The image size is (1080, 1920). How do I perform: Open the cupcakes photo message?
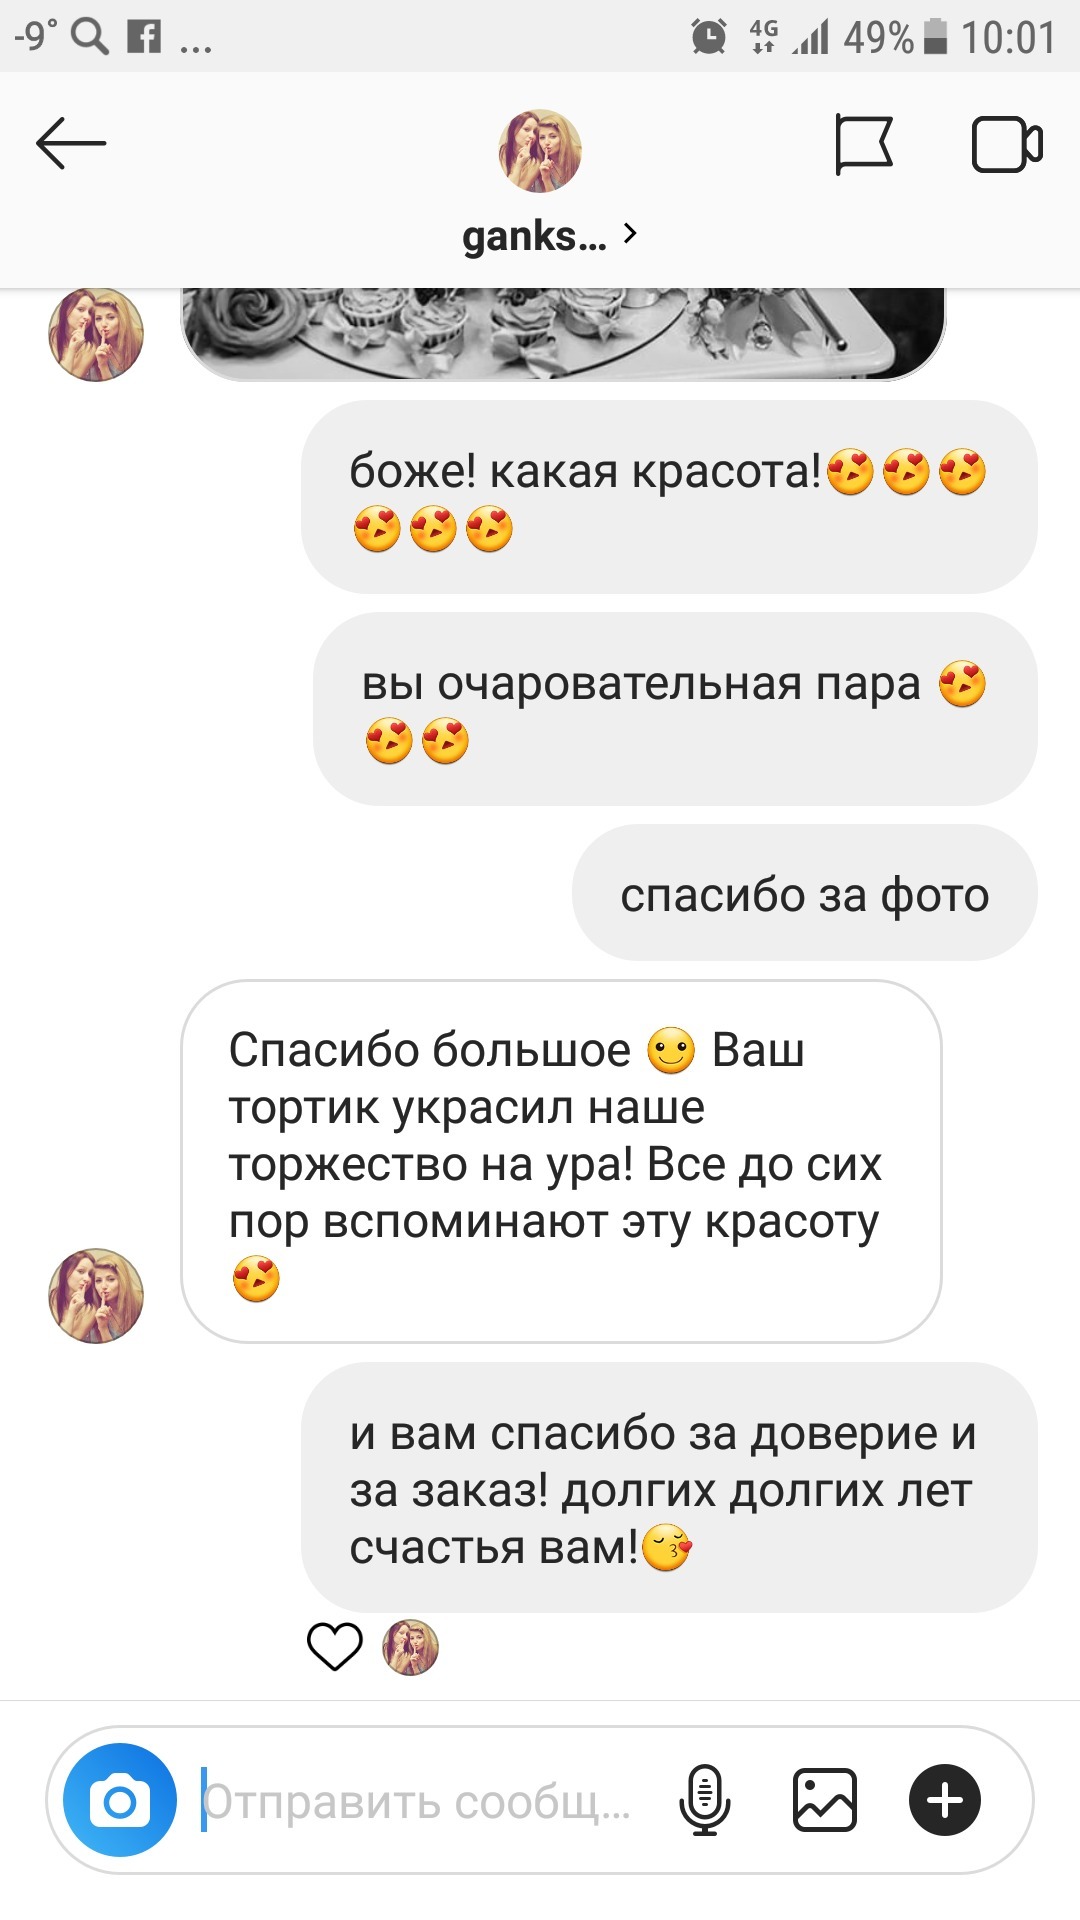click(x=563, y=334)
